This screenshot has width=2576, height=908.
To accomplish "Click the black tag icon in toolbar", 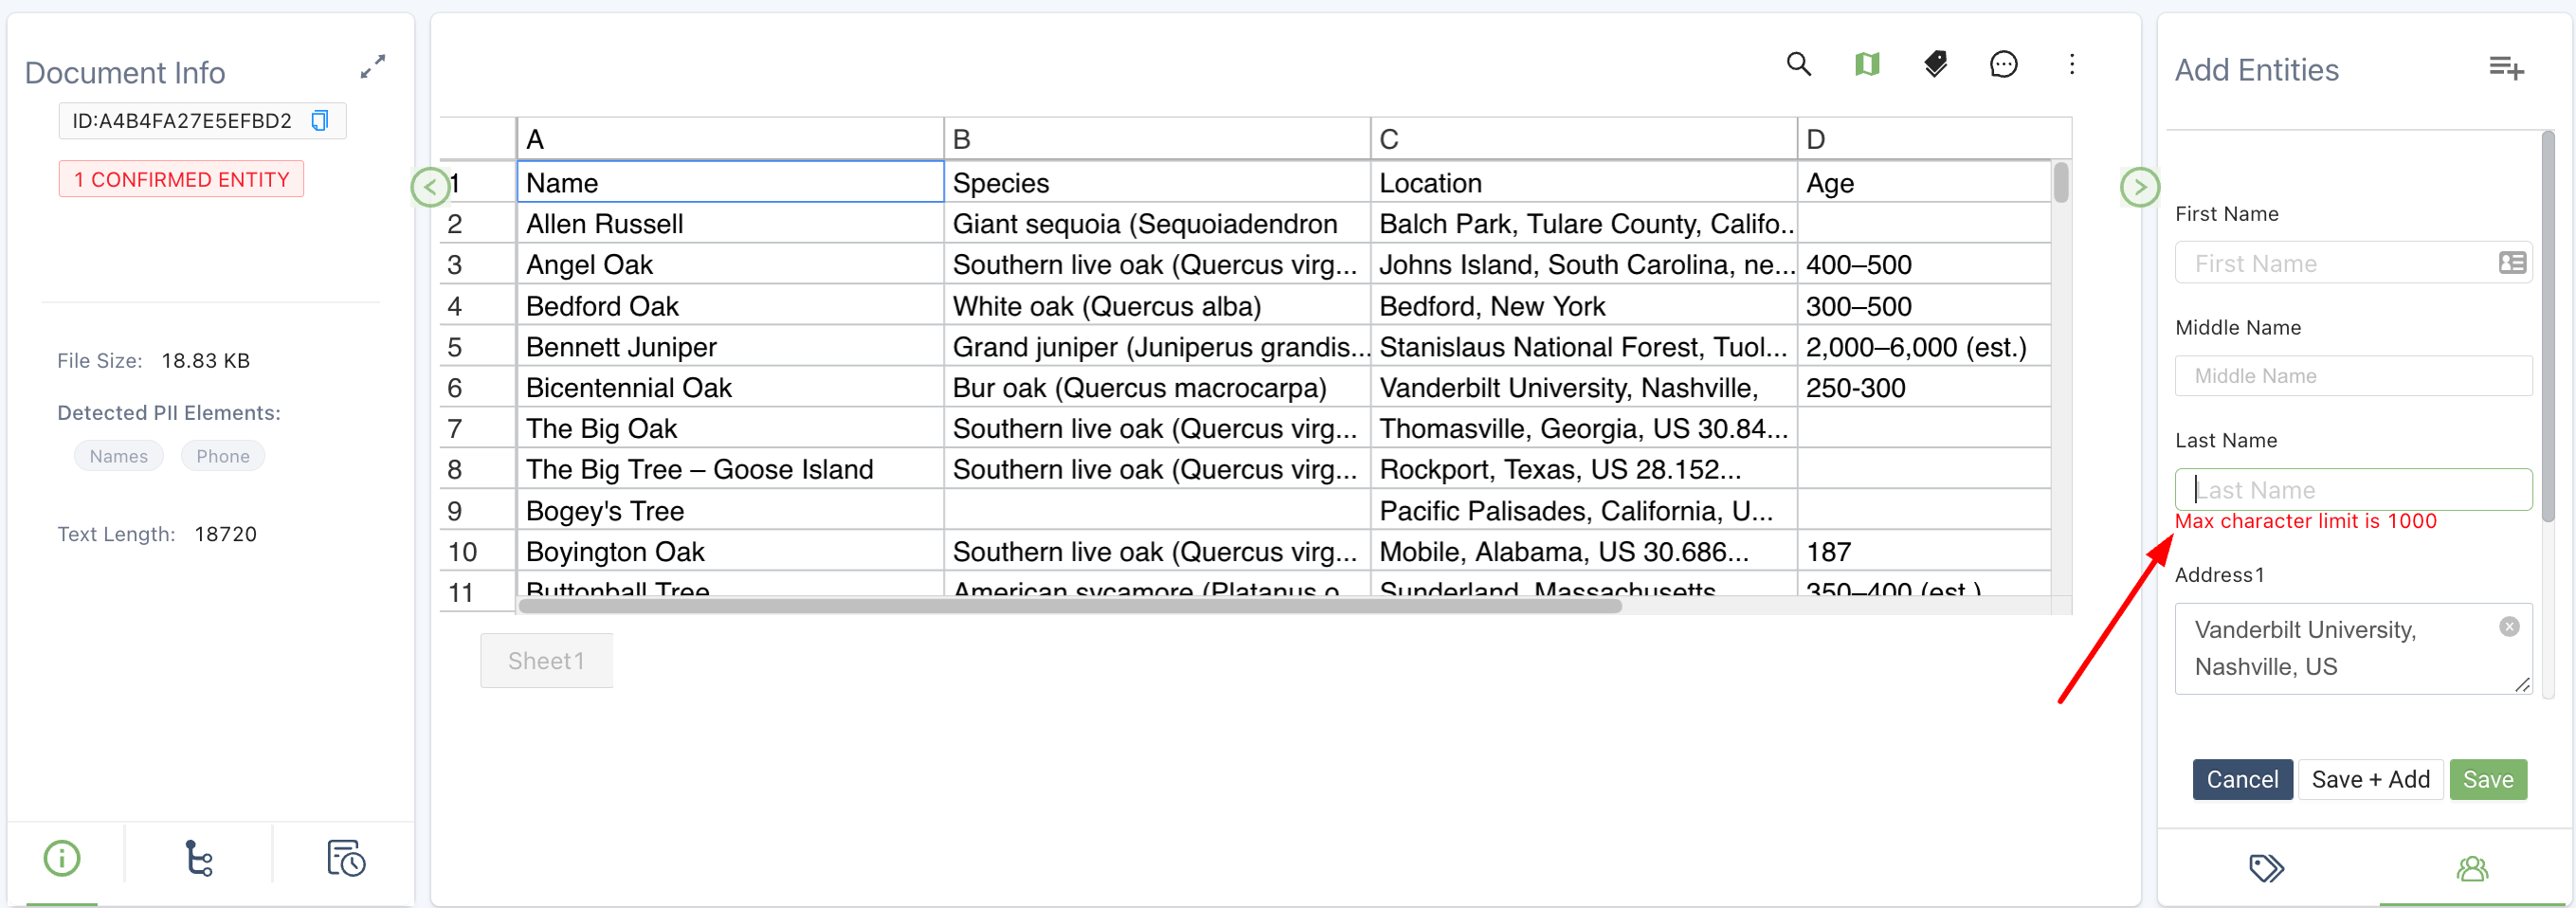I will pyautogui.click(x=1935, y=65).
